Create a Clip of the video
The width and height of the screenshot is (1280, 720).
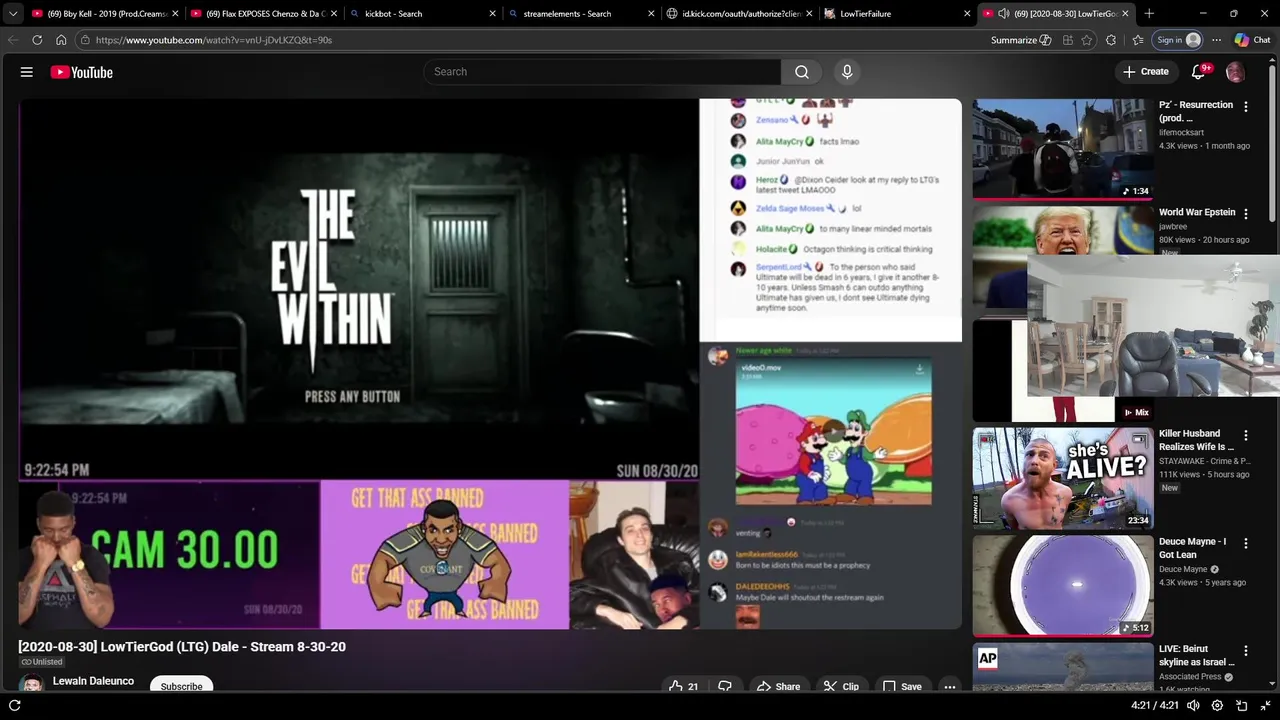tap(841, 687)
